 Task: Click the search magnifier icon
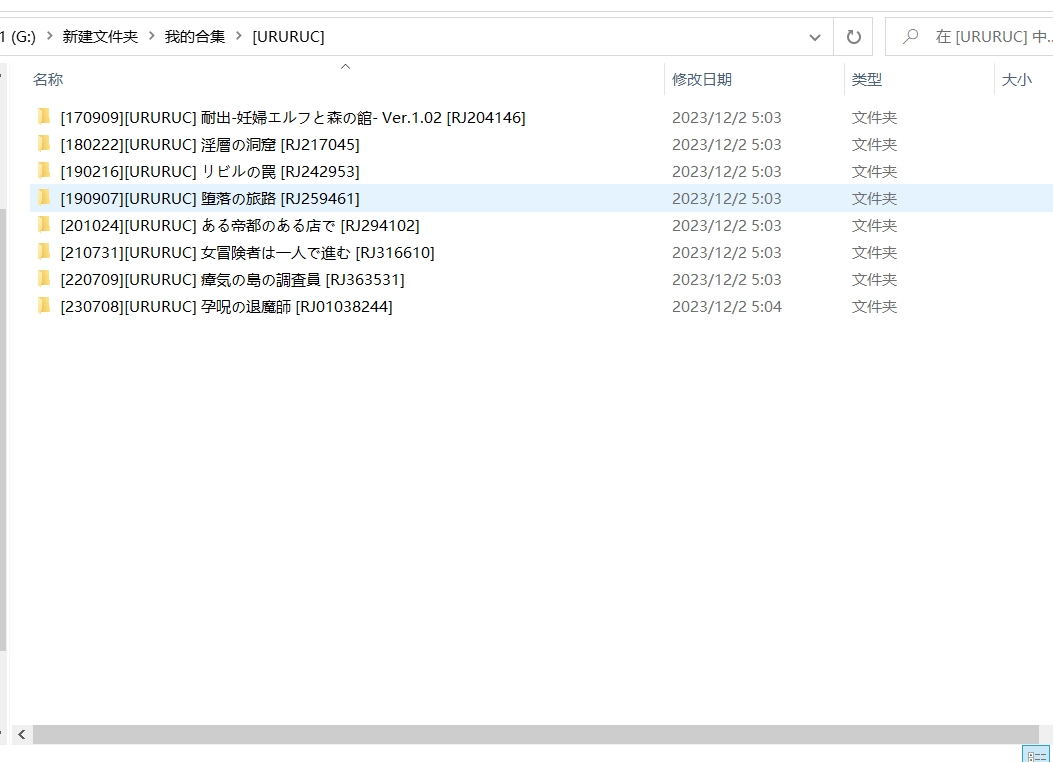[911, 36]
